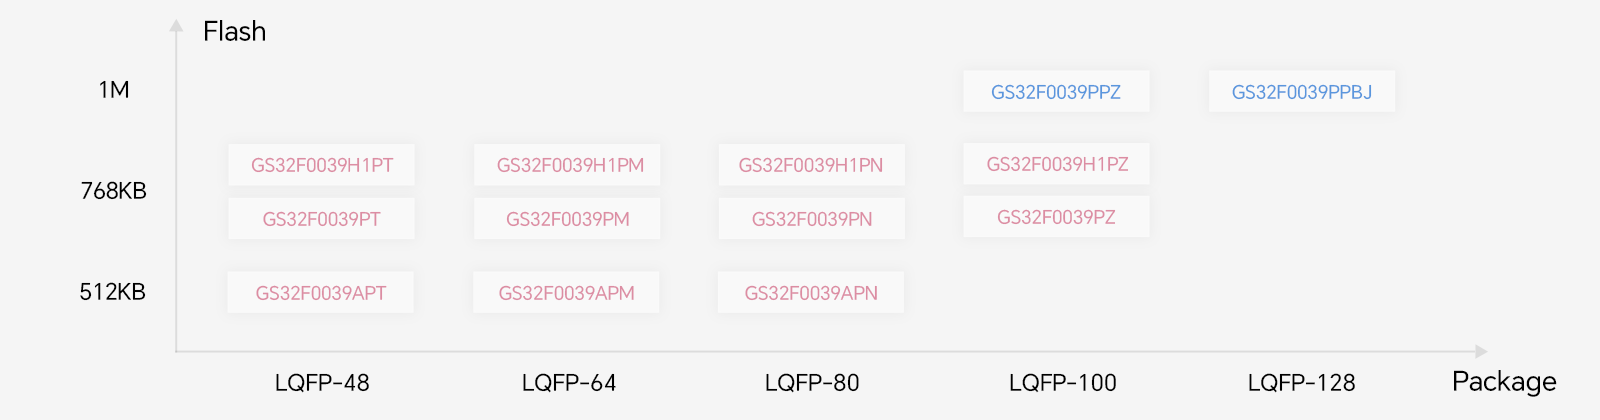Choose the GS32F0039PT part

coord(321,219)
